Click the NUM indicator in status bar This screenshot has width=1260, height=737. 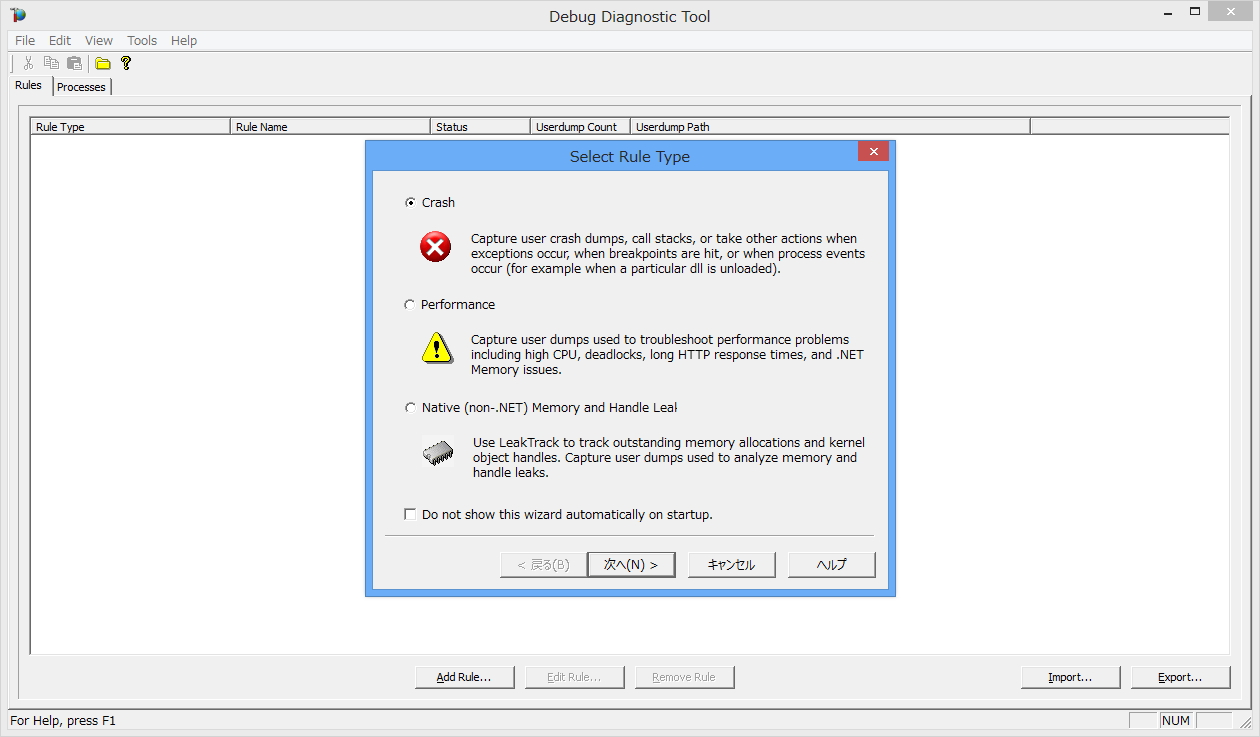point(1176,720)
